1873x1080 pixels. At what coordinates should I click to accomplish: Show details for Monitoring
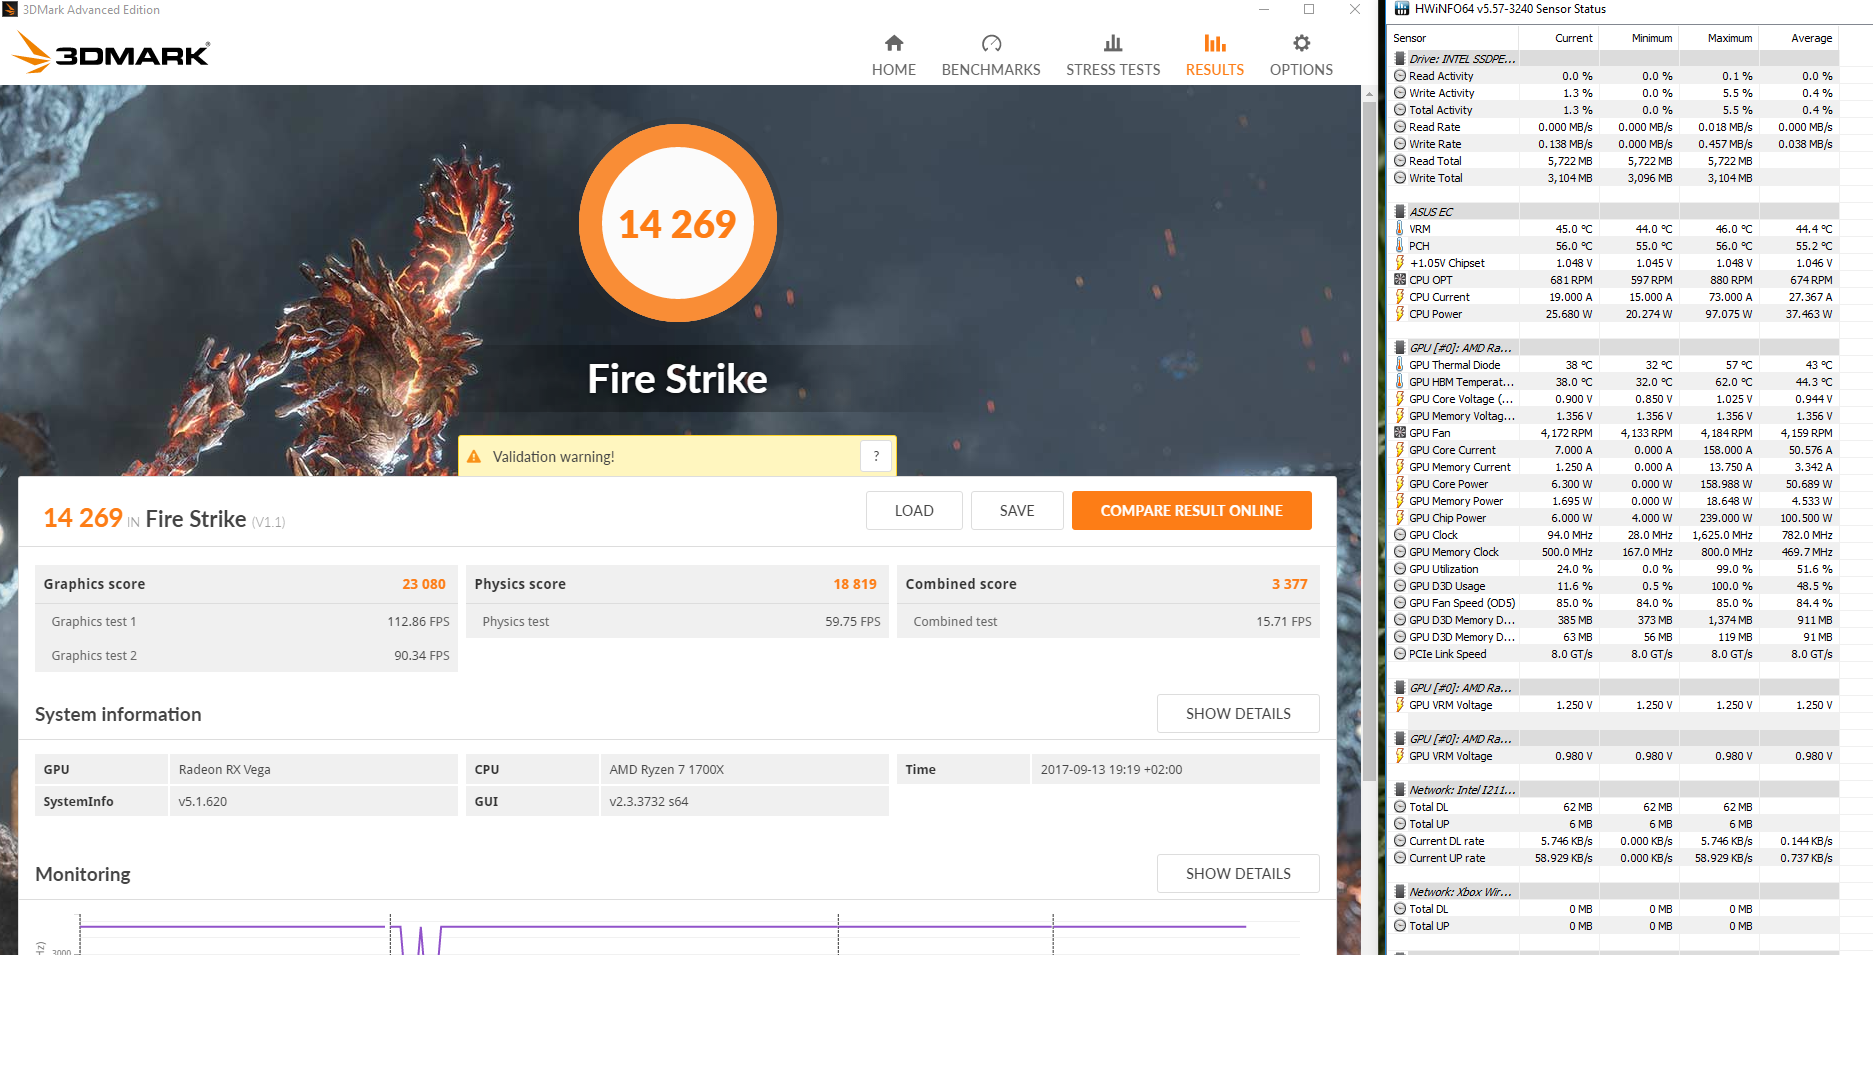coord(1238,873)
